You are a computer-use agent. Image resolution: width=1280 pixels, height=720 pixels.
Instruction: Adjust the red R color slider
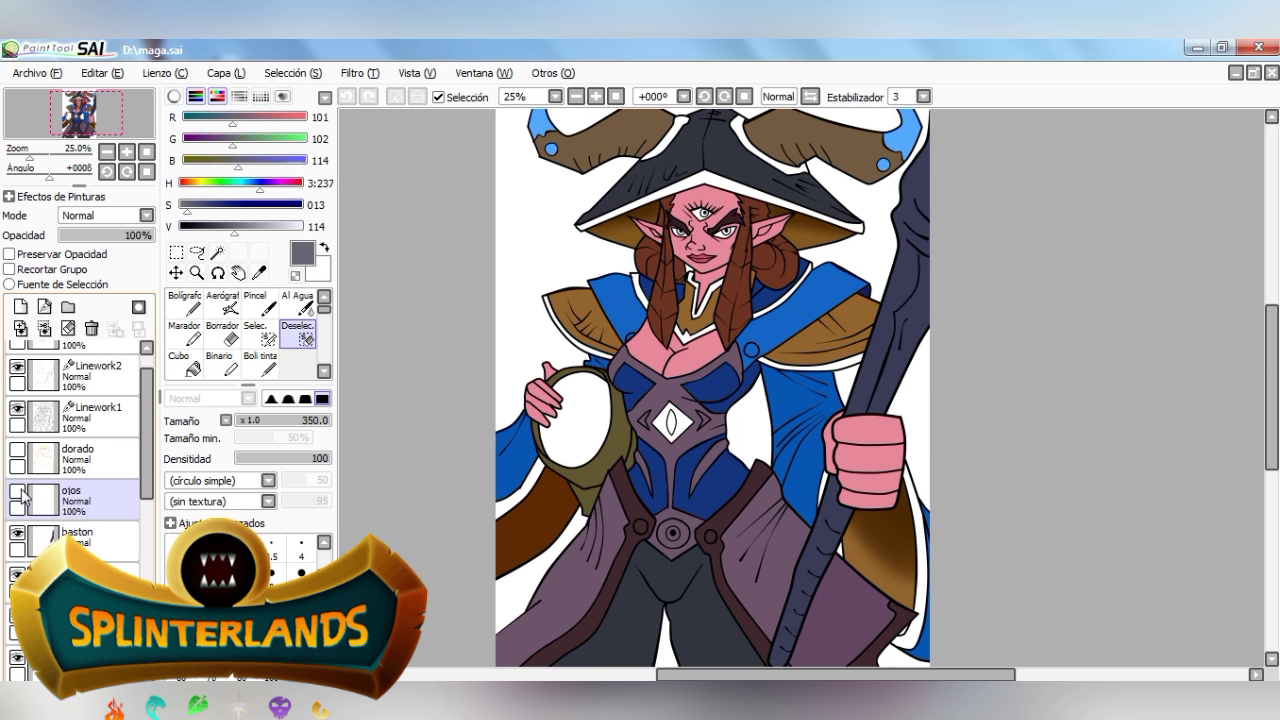click(x=244, y=117)
